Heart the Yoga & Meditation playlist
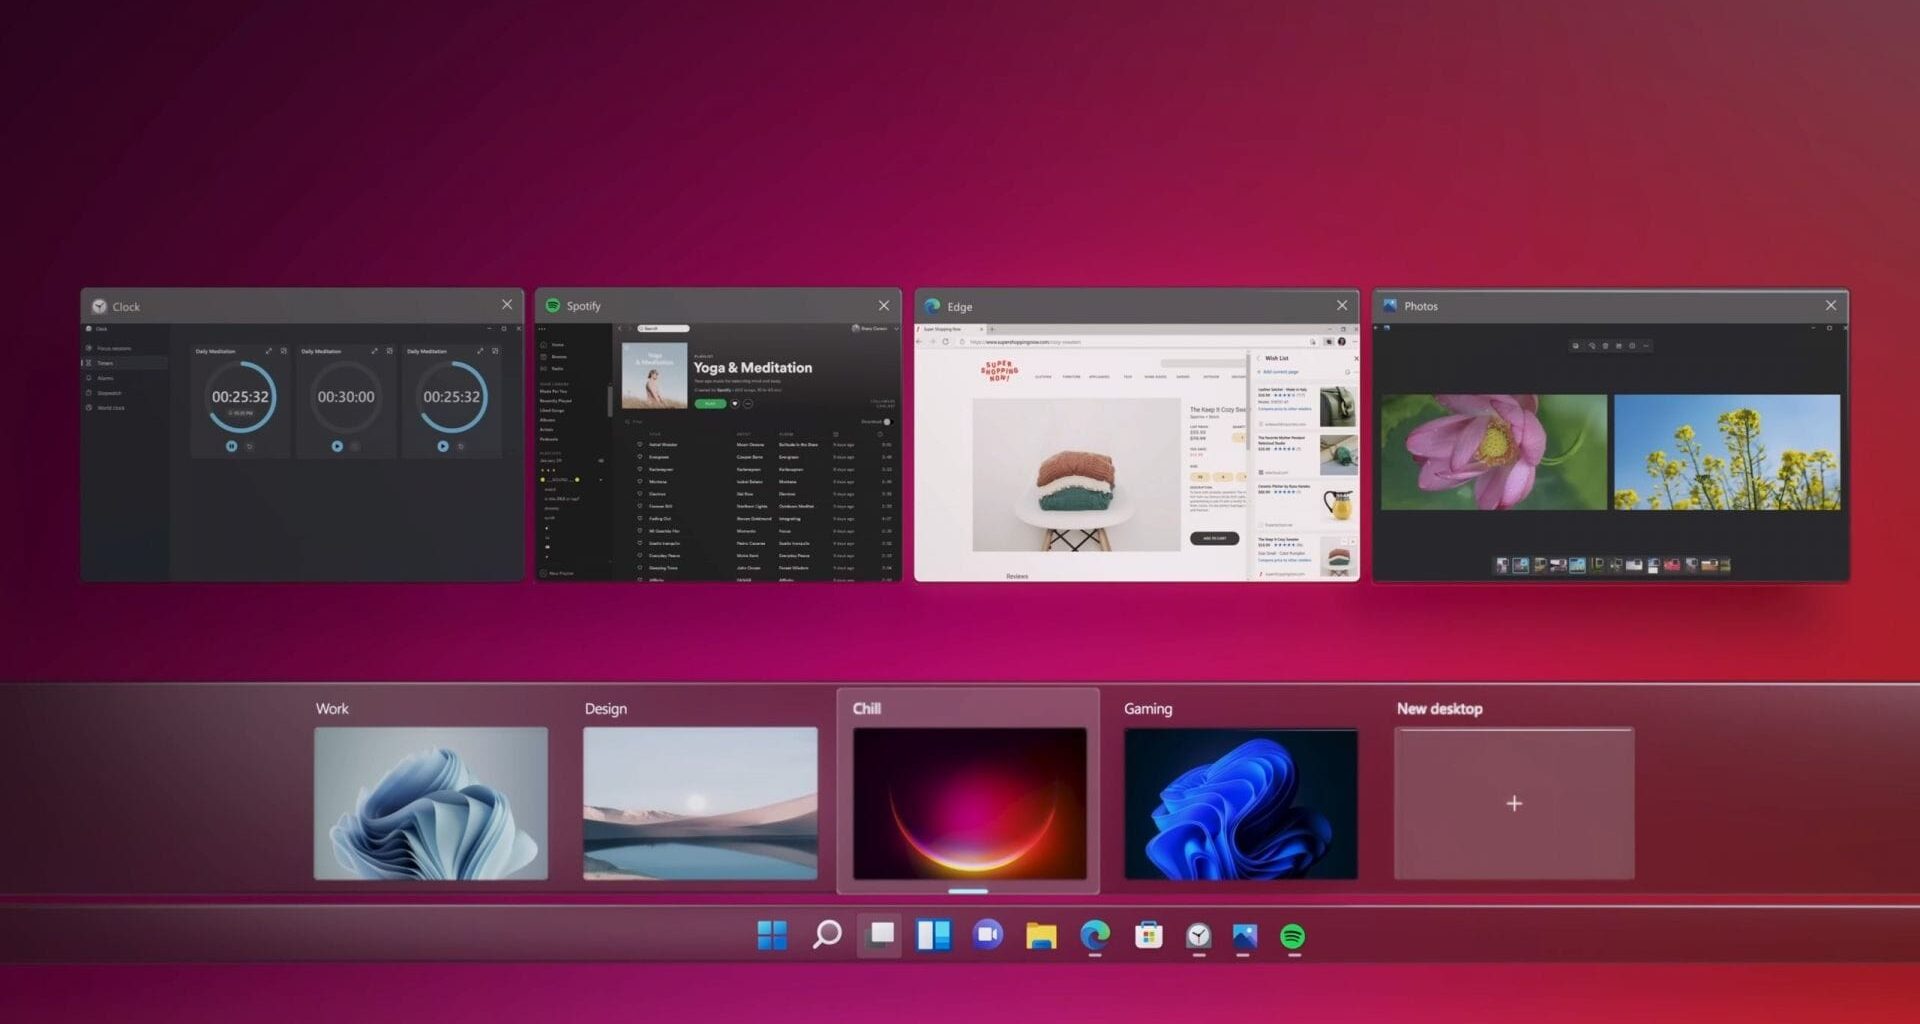Image resolution: width=1920 pixels, height=1024 pixels. 735,403
